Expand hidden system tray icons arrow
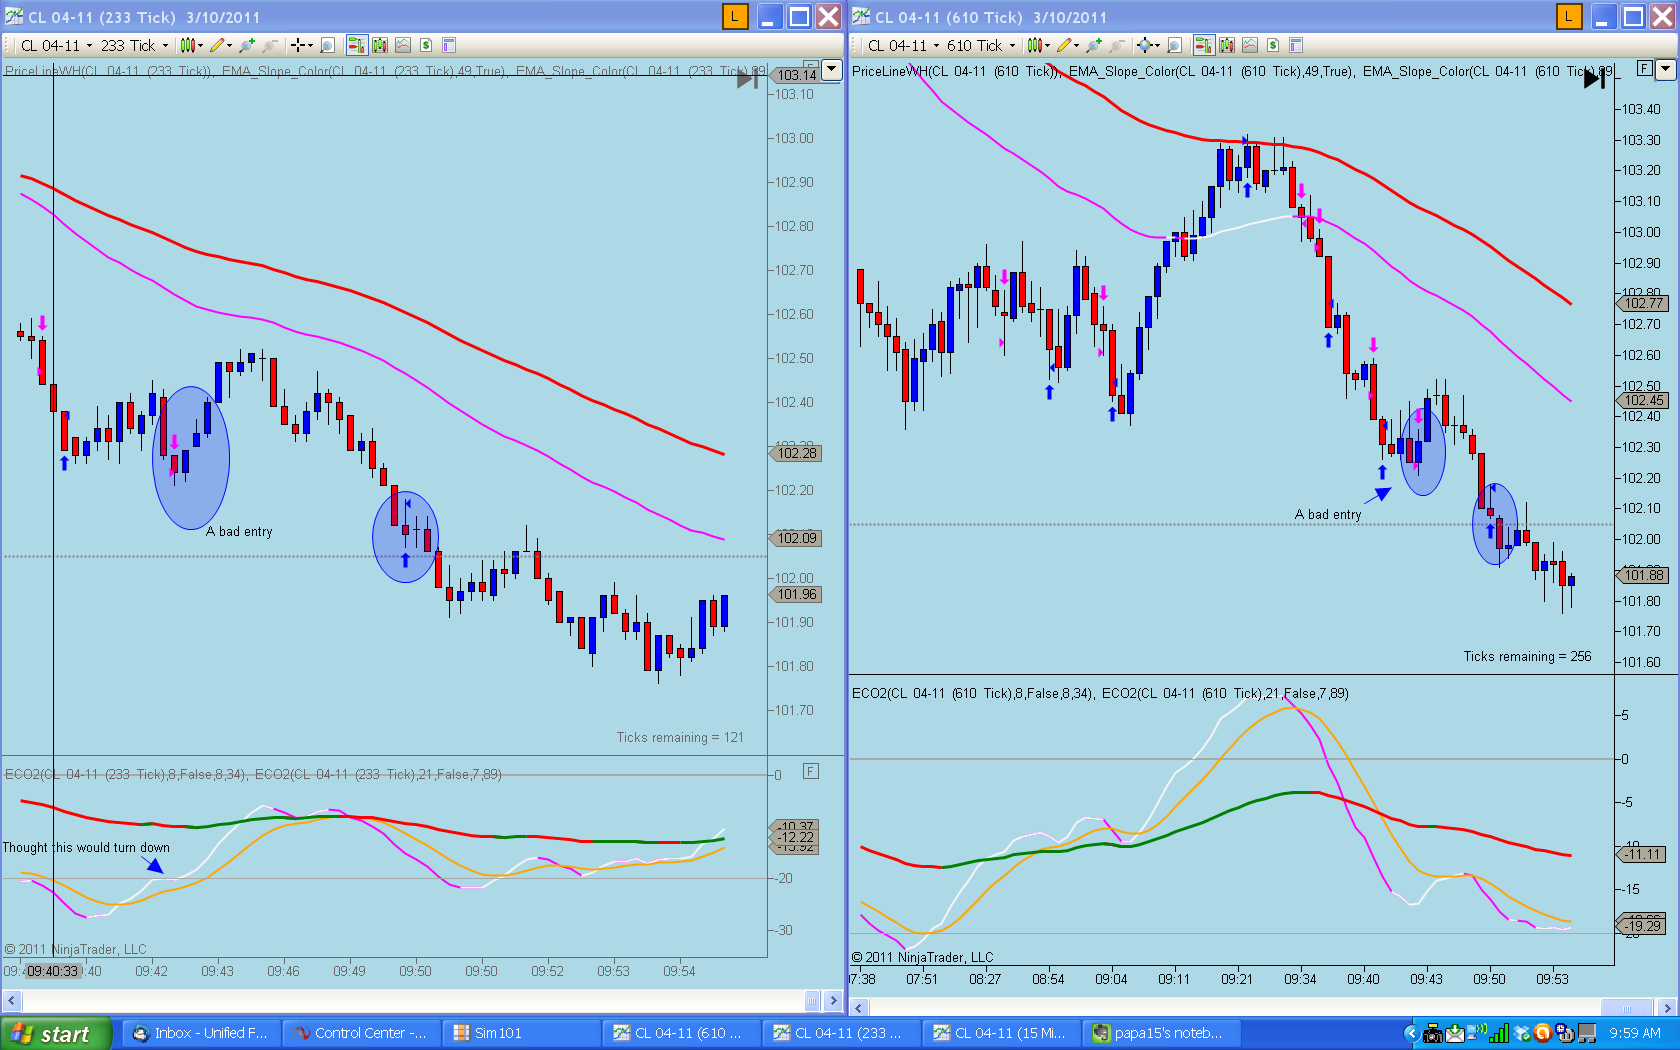Screen dimensions: 1680x1050 point(1411,1034)
